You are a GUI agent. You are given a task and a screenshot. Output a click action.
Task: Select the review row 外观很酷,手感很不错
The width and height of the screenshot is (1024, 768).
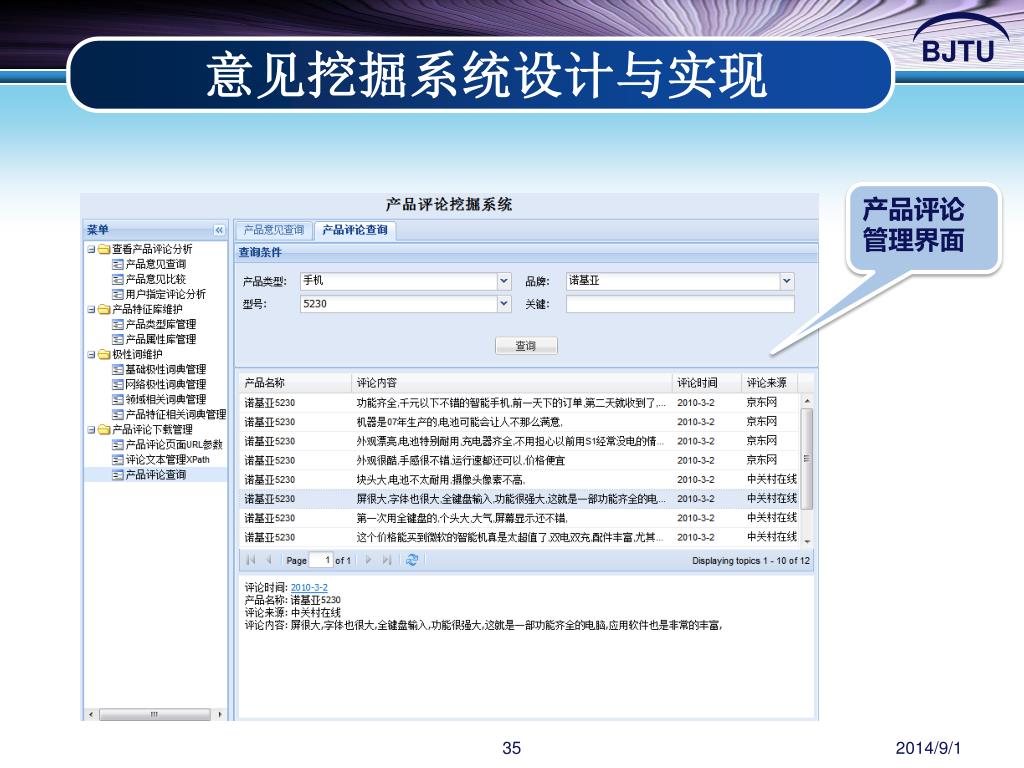click(519, 460)
